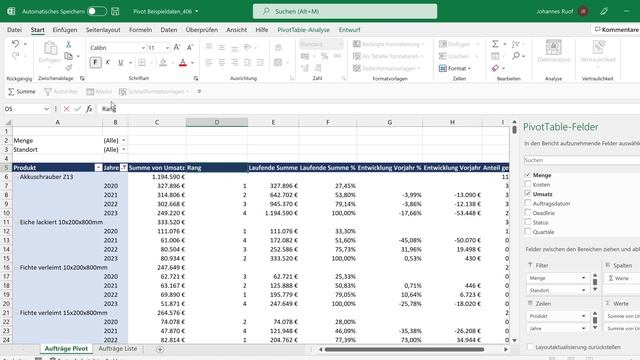The width and height of the screenshot is (640, 360).
Task: Check the Kosten field checkbox
Action: tap(528, 184)
